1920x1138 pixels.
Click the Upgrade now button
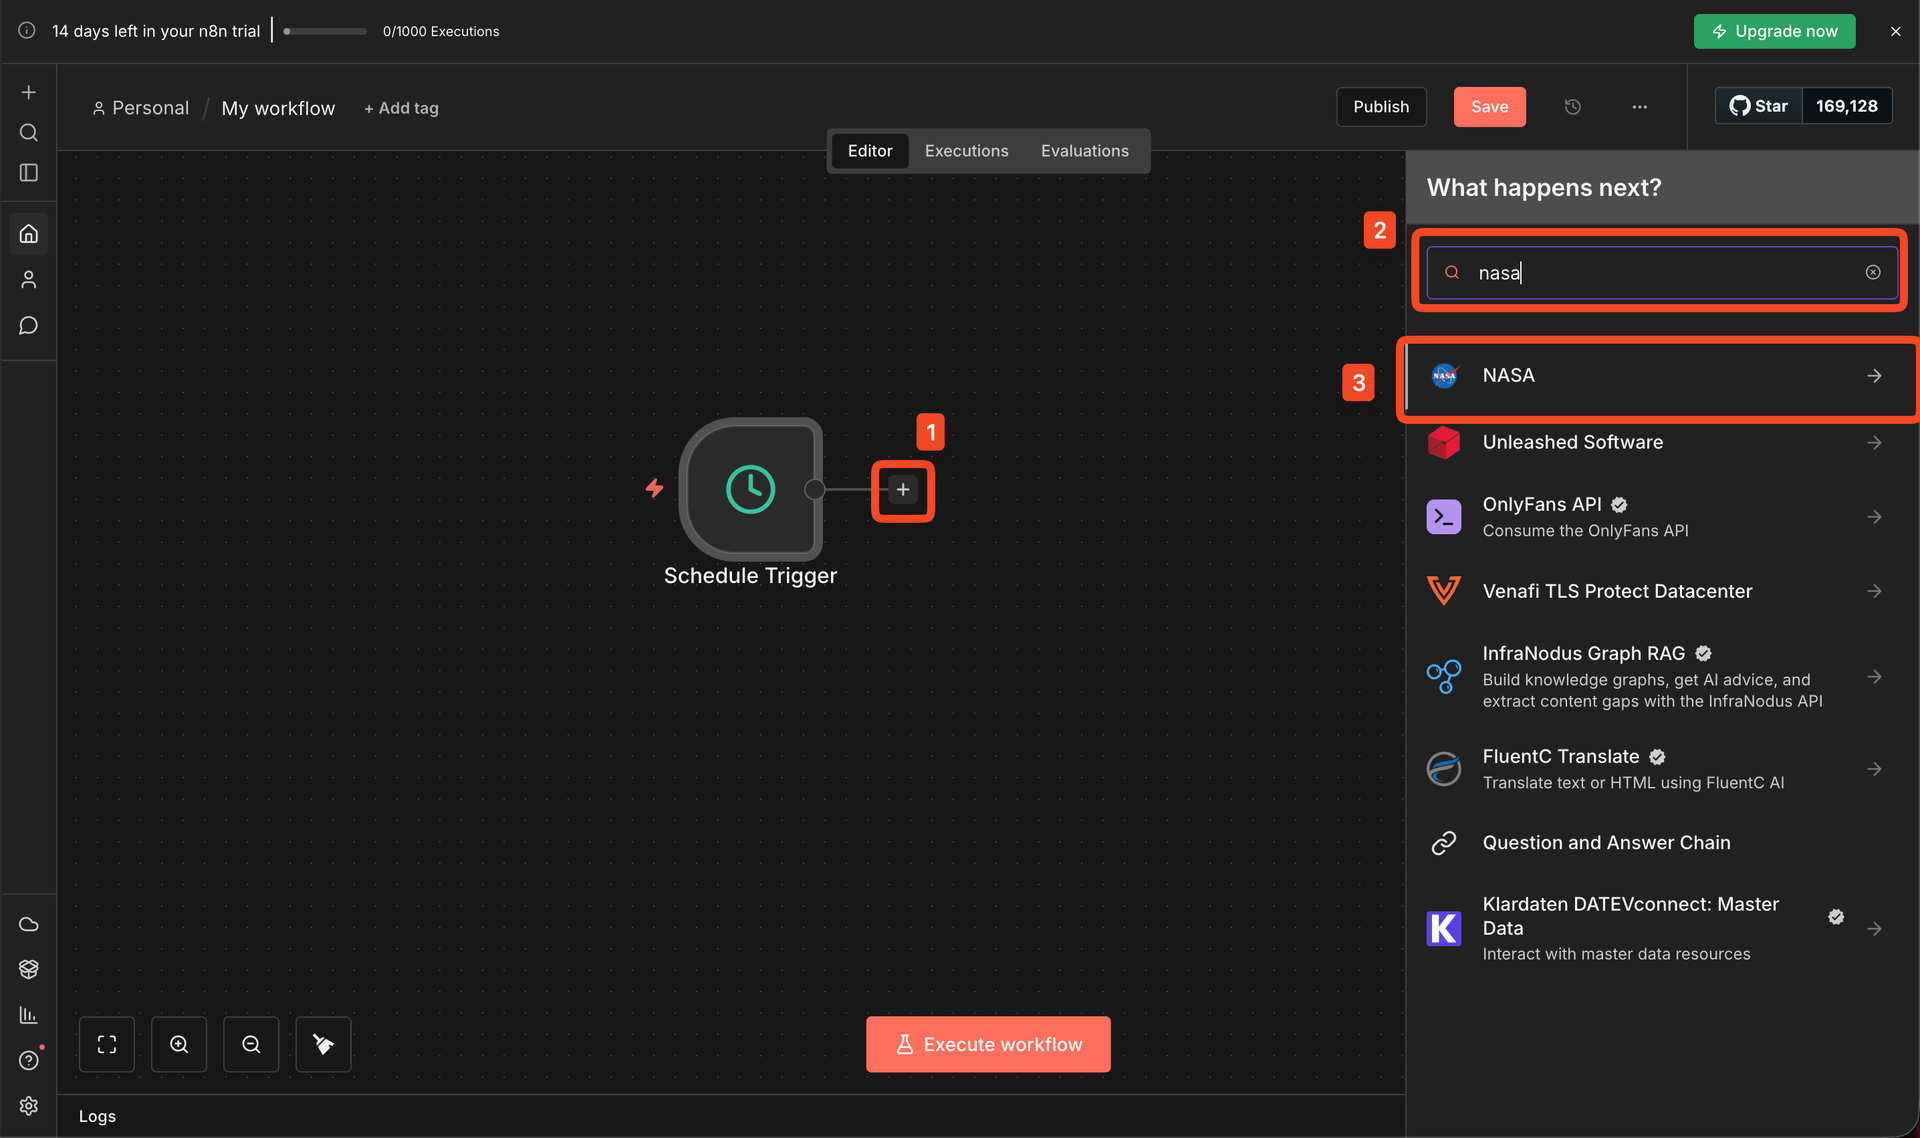(1774, 31)
